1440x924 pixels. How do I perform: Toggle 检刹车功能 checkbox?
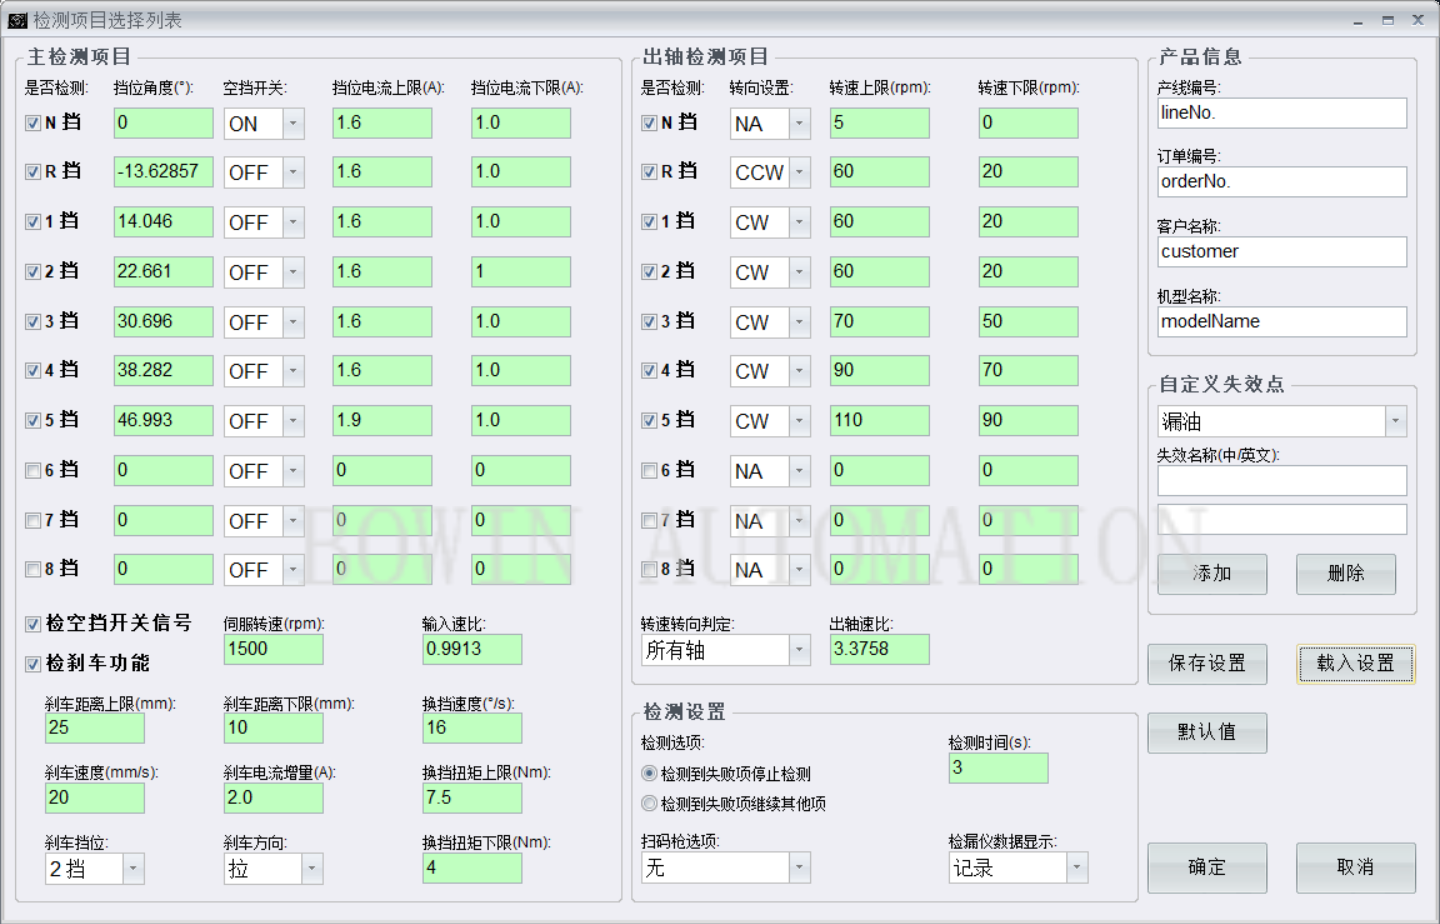tap(33, 664)
